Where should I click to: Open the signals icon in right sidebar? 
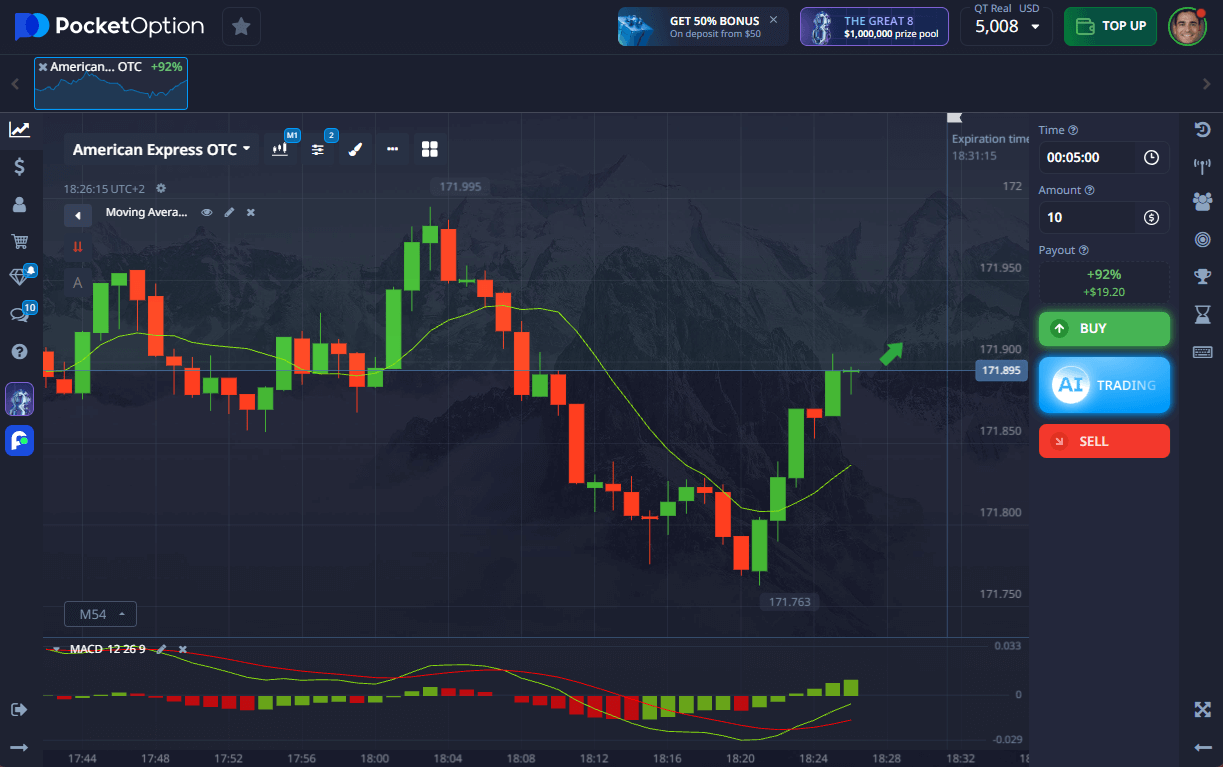tap(1202, 165)
